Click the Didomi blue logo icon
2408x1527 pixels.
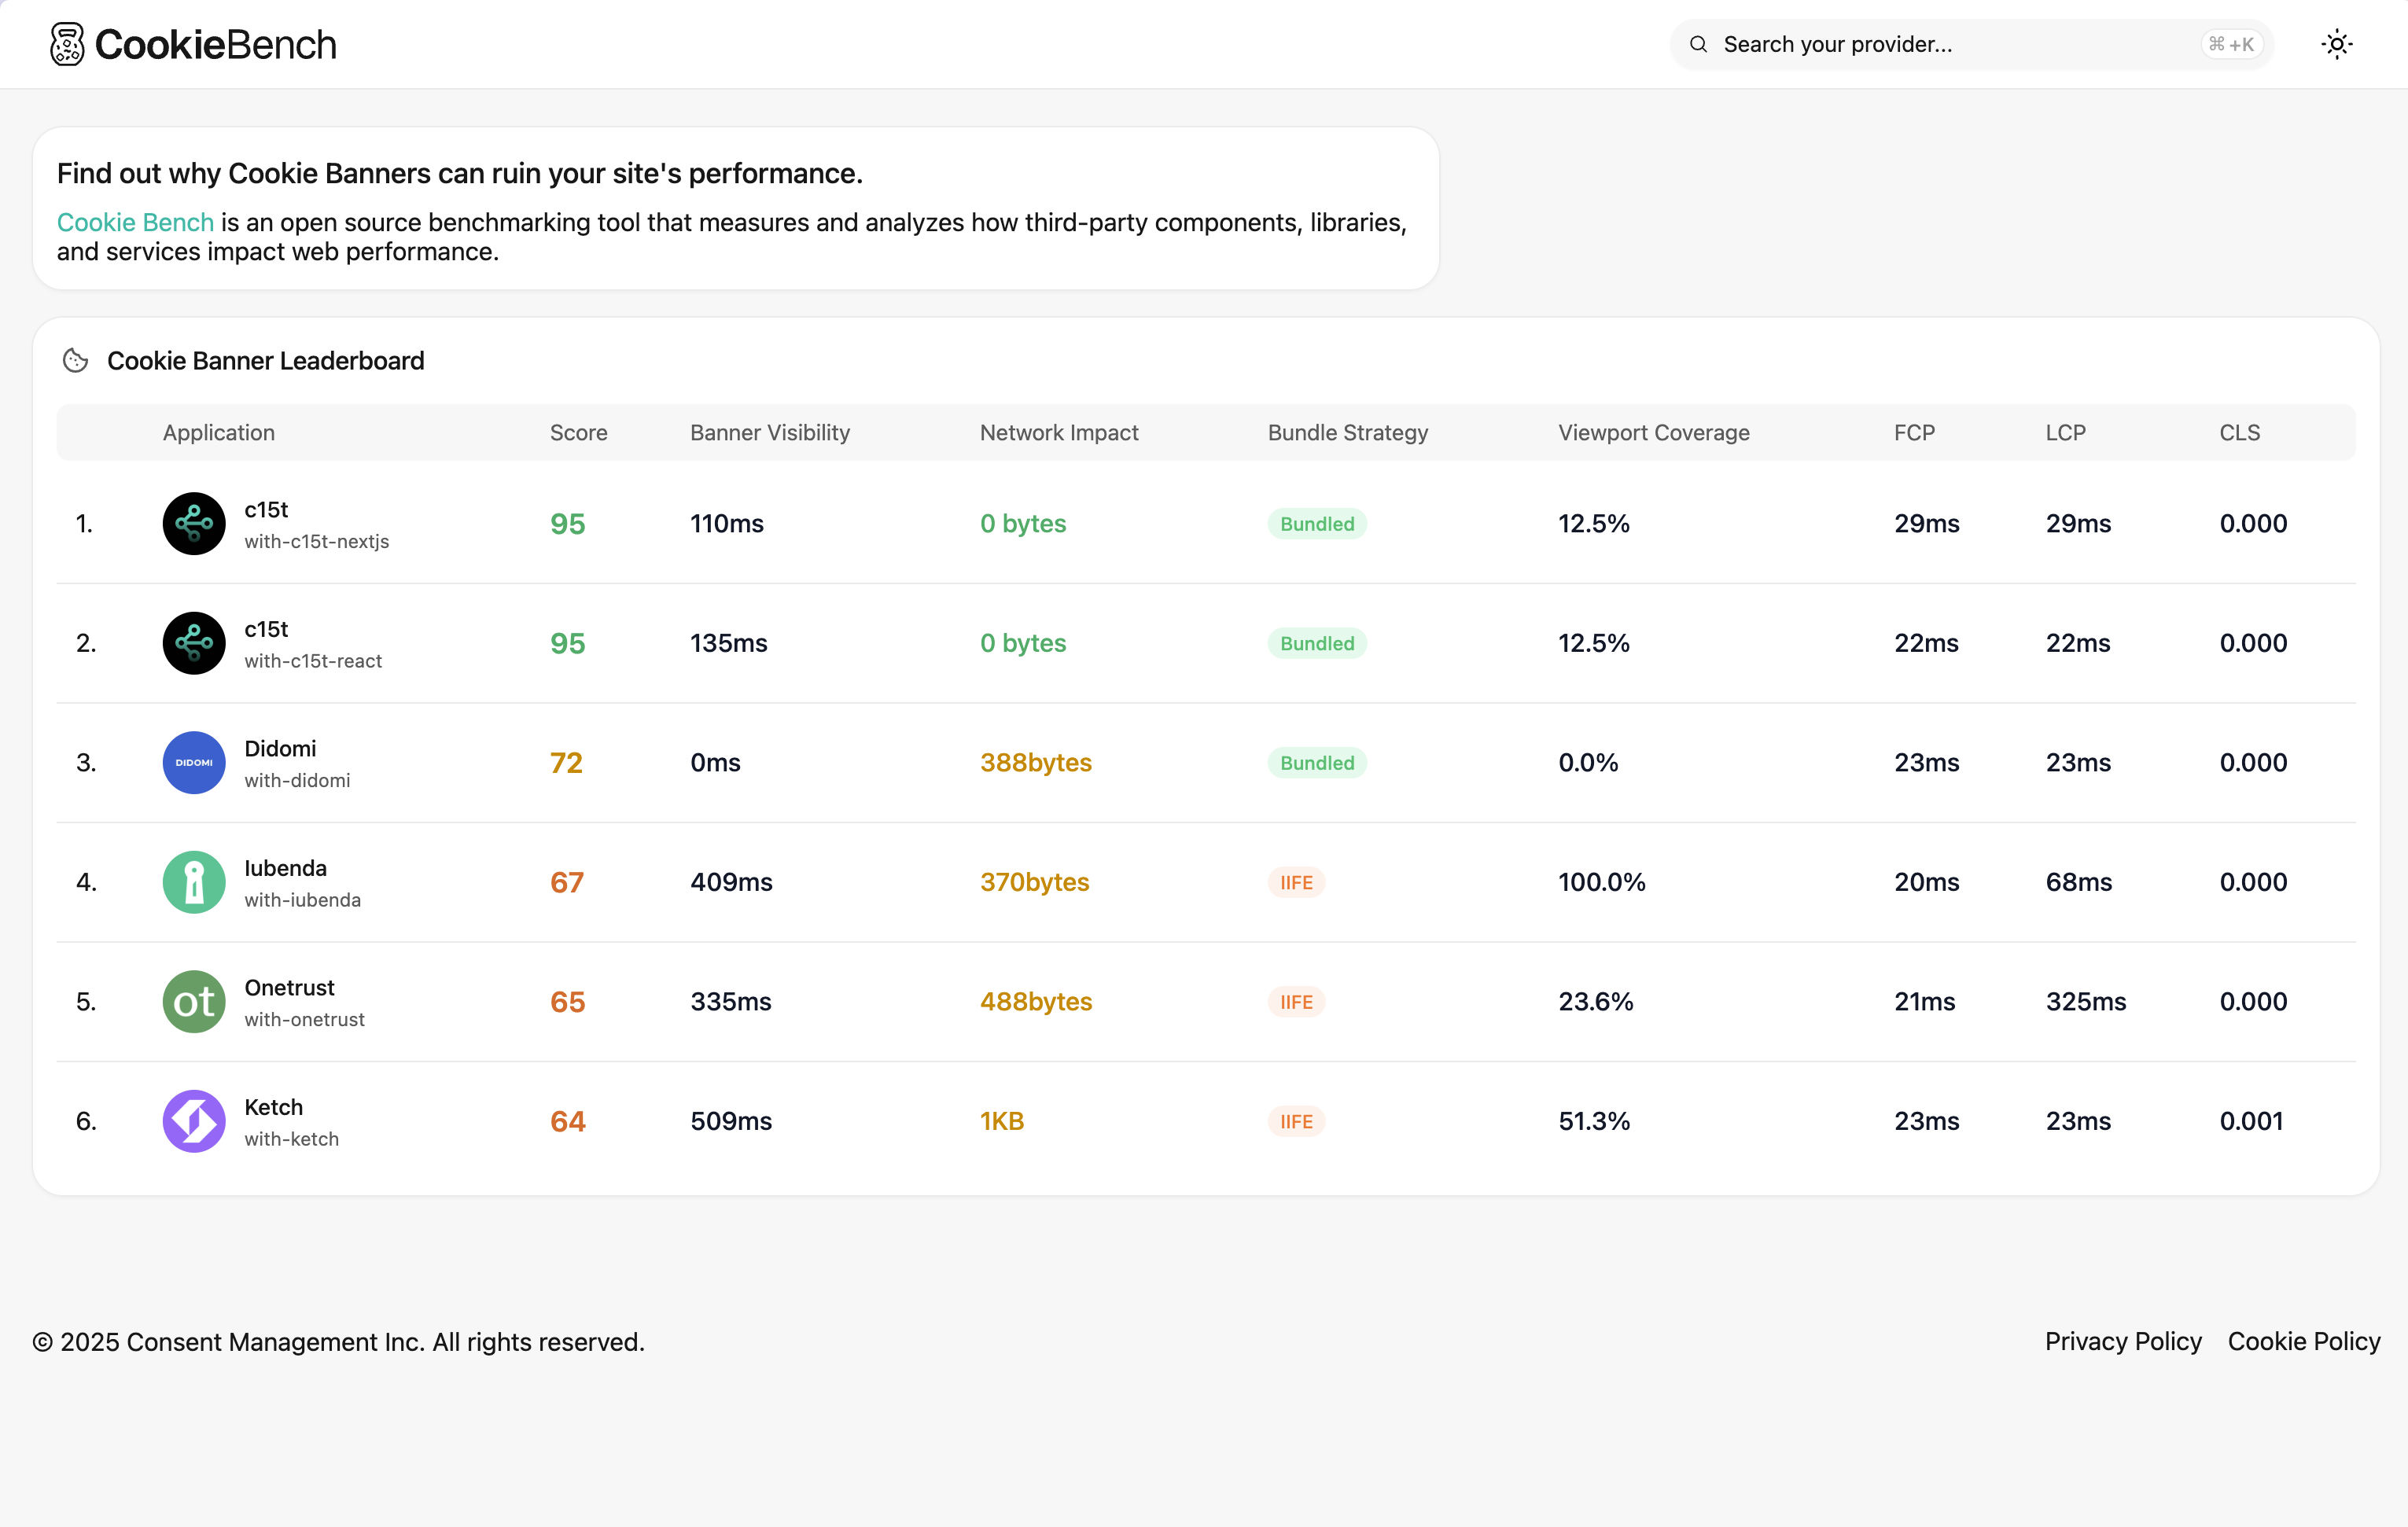[194, 762]
